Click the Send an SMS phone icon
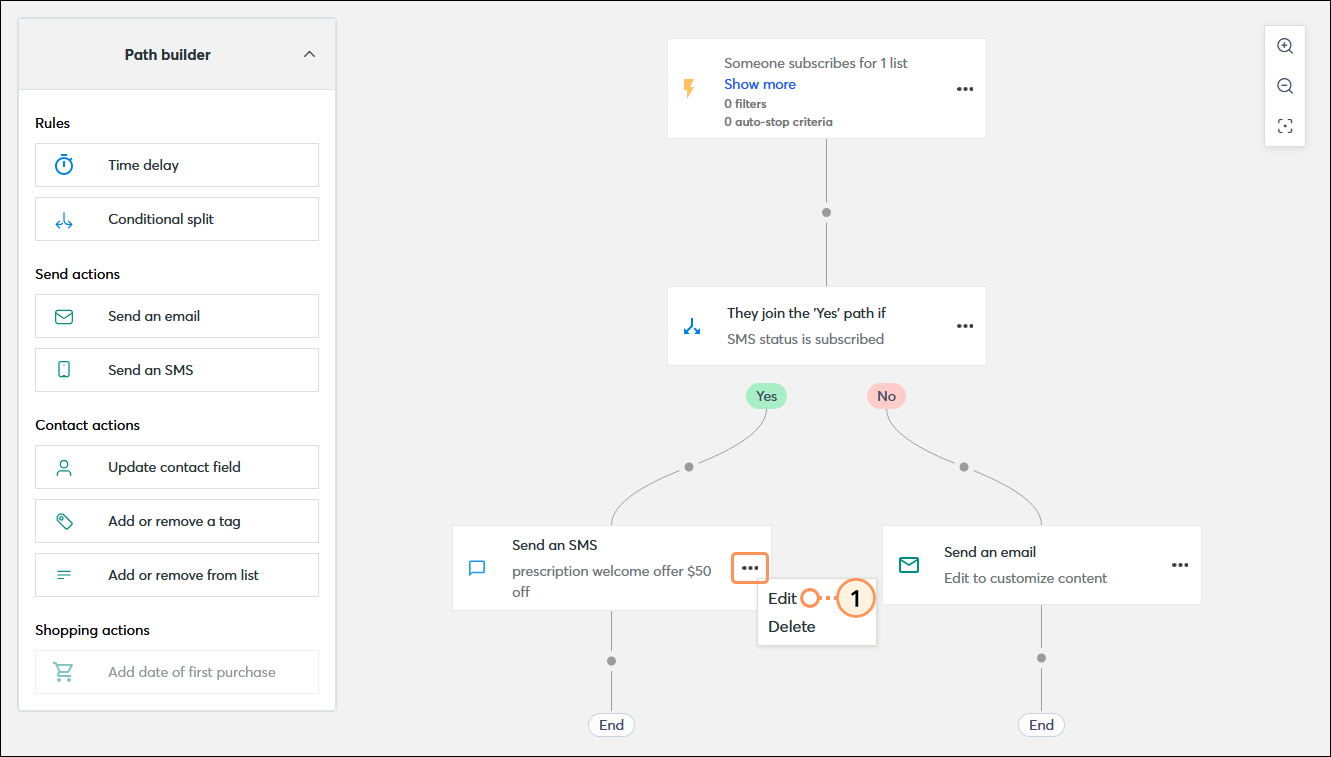1331x757 pixels. (x=63, y=369)
